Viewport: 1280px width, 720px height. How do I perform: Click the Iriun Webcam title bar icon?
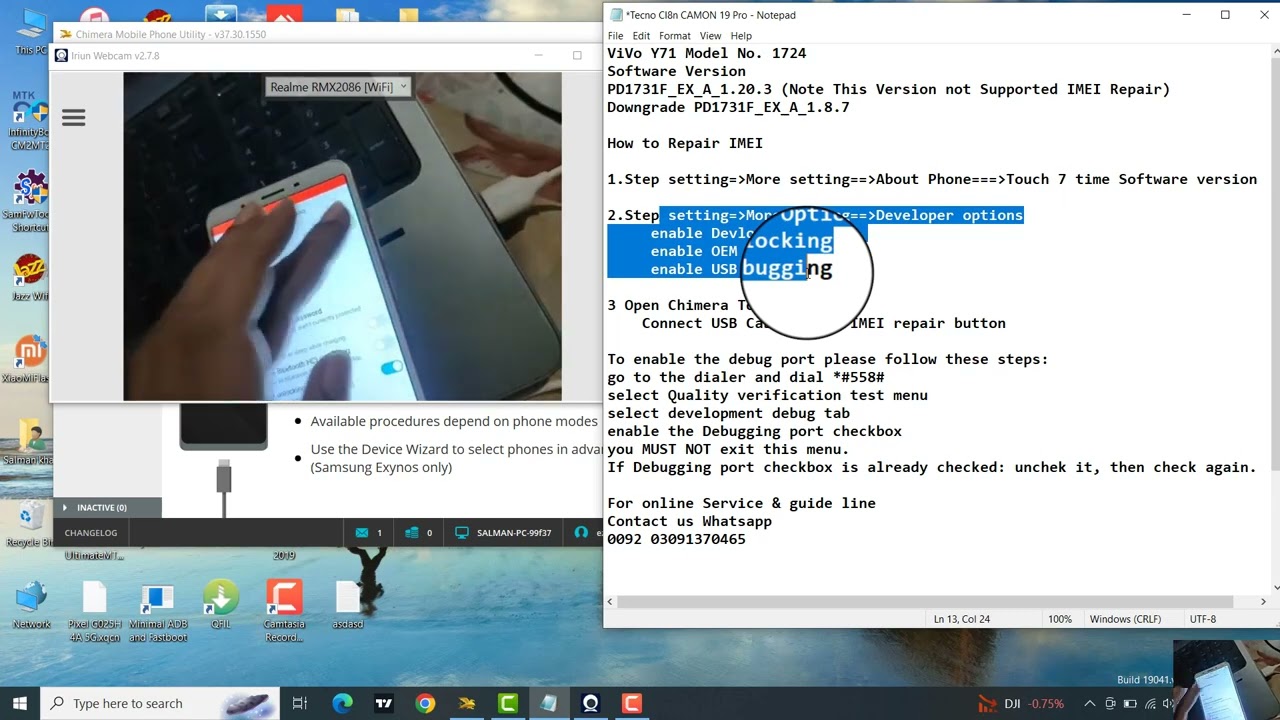click(62, 56)
